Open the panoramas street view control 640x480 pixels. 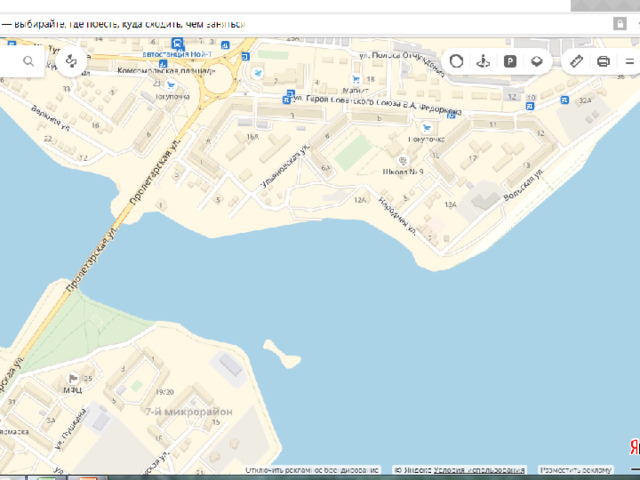(x=483, y=62)
